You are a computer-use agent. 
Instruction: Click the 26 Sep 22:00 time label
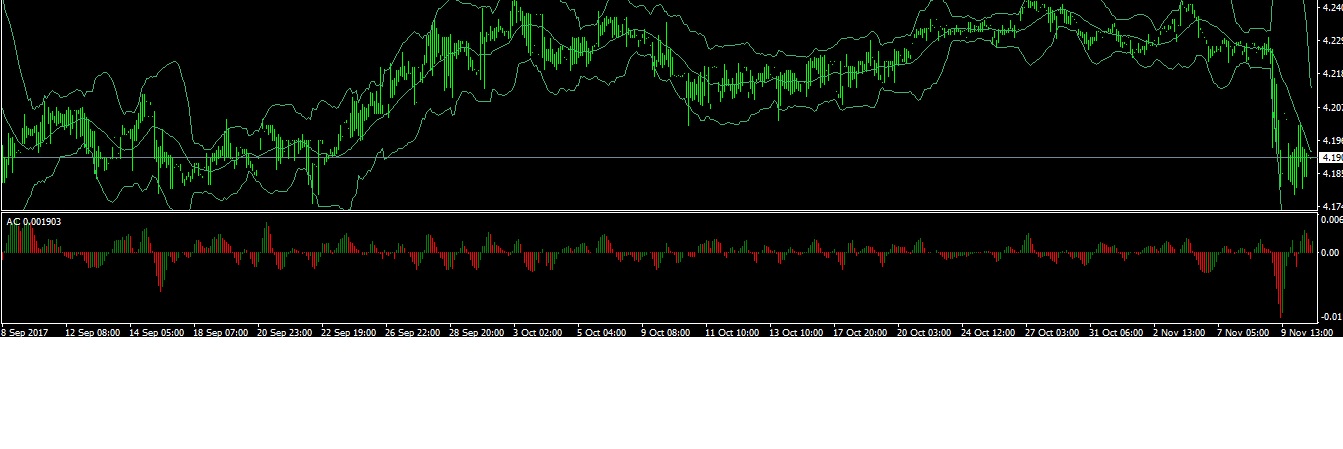pos(413,331)
